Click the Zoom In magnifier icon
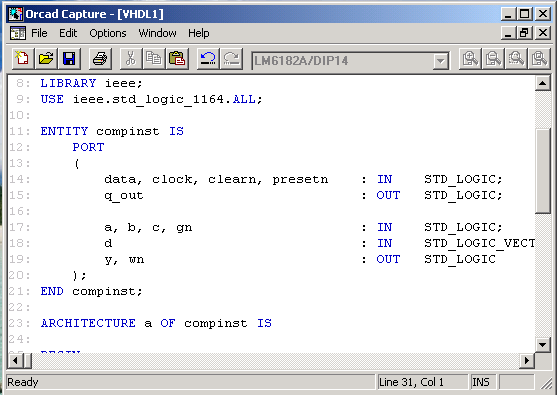This screenshot has width=559, height=395. 470,59
